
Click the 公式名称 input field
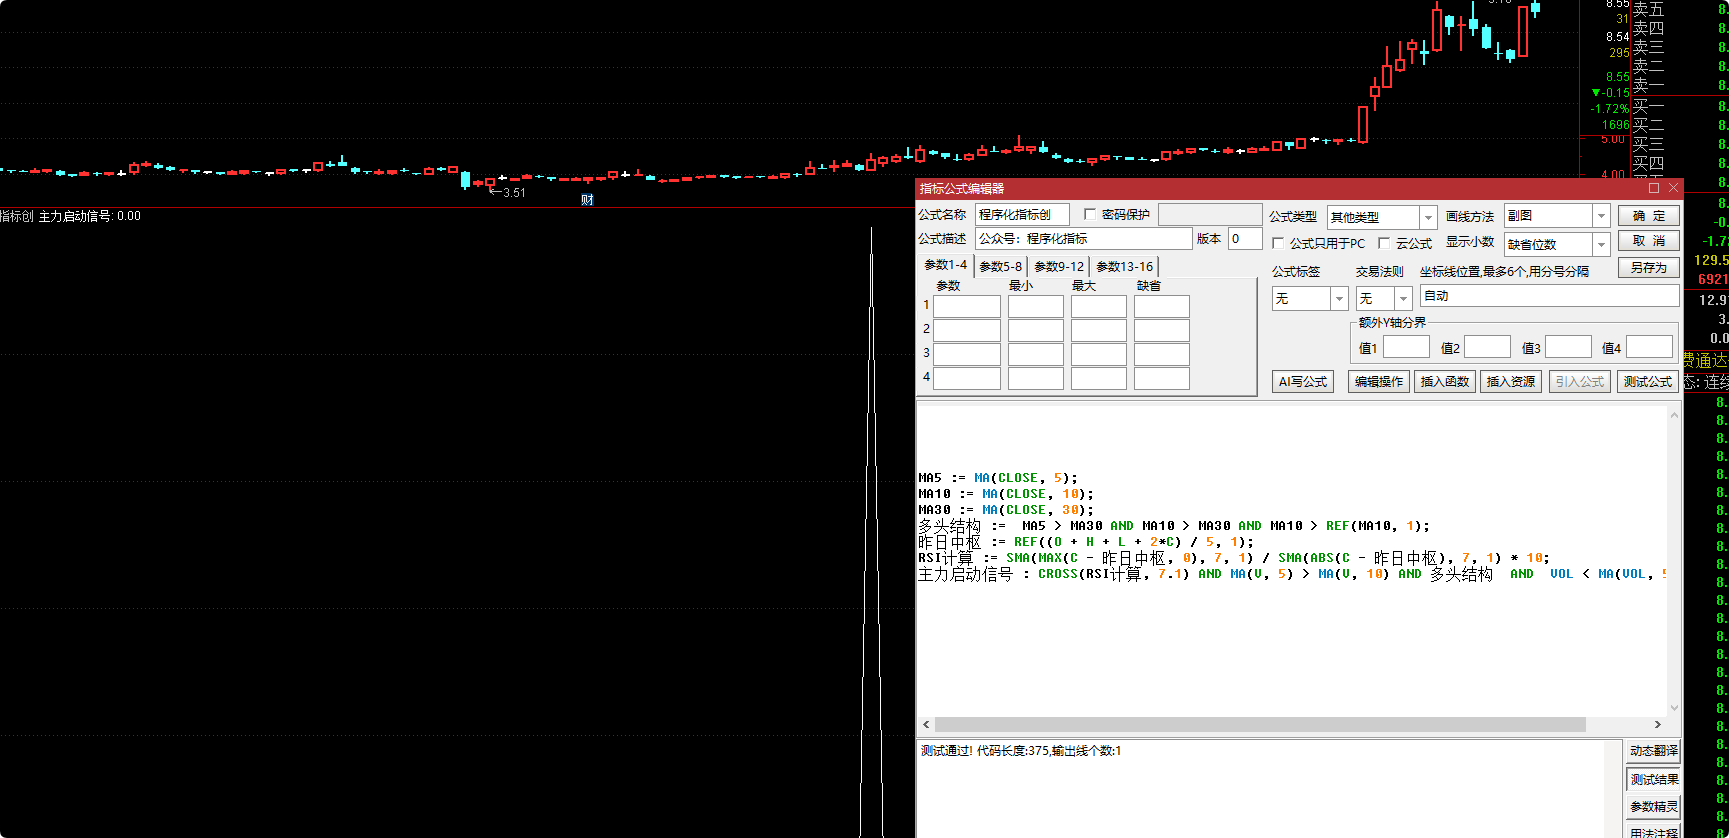click(1022, 215)
